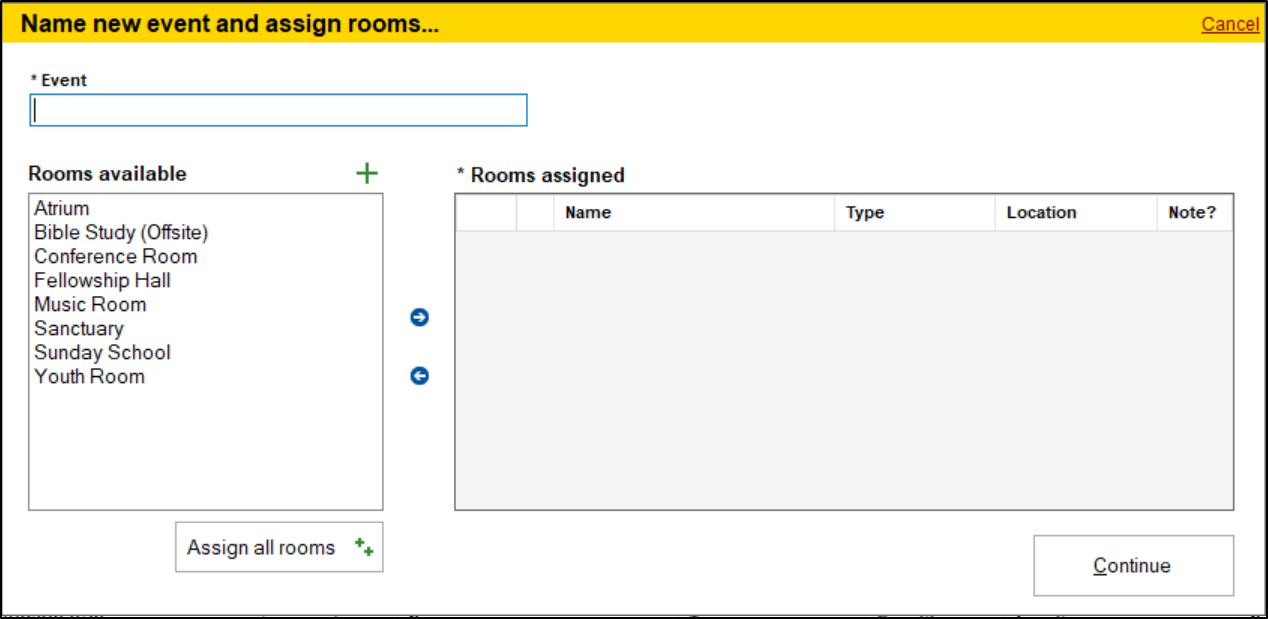The image size is (1268, 619).
Task: Select Fellowship Hall room
Action: 102,280
